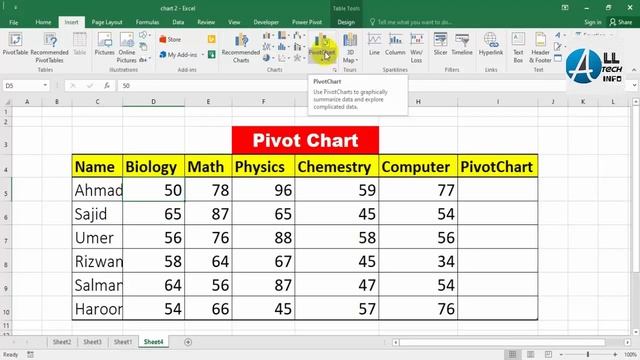
Task: Open the Charts group dialog launcher
Action: tap(335, 70)
